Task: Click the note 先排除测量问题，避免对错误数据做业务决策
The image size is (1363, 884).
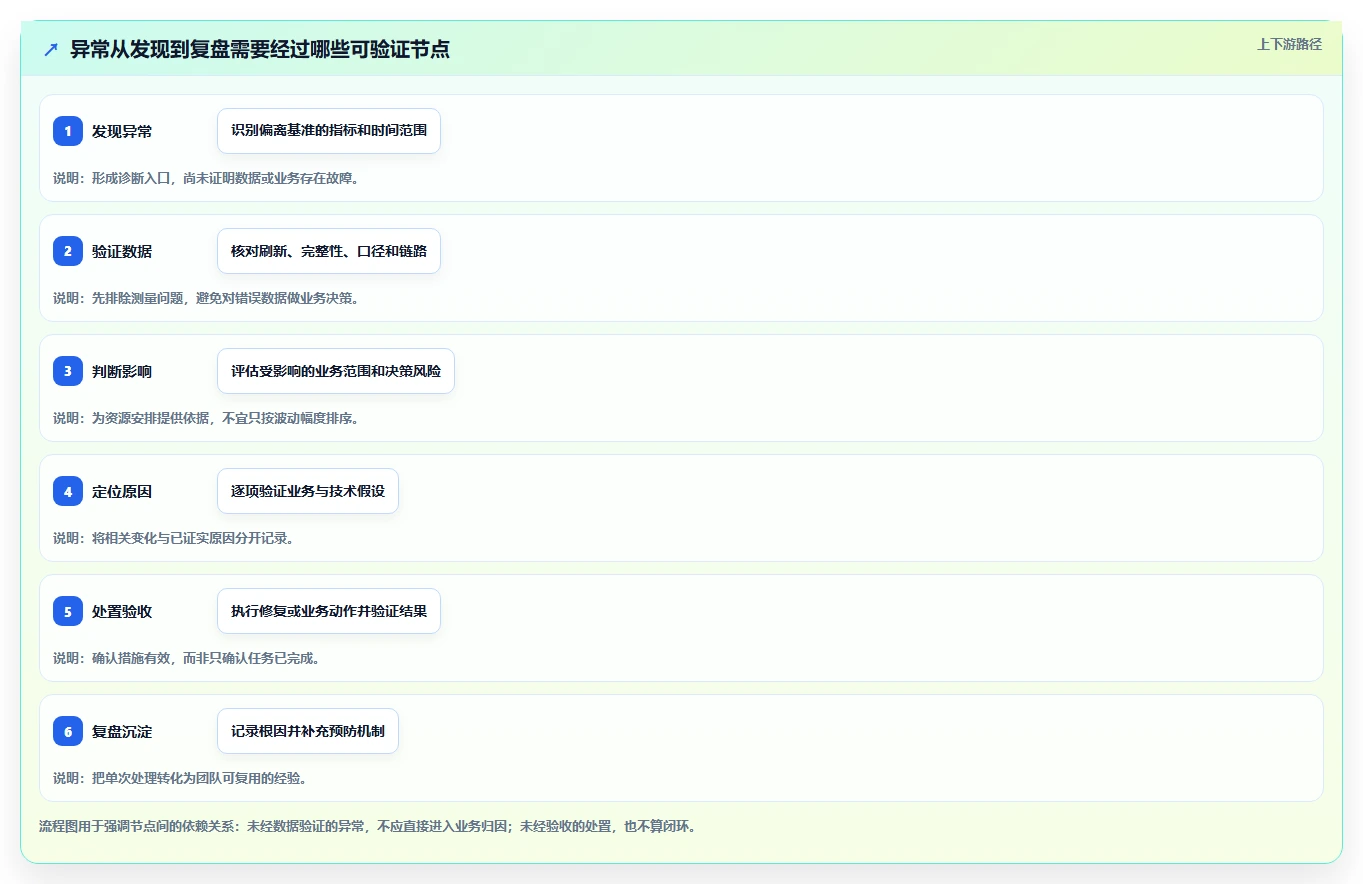Action: pyautogui.click(x=206, y=298)
